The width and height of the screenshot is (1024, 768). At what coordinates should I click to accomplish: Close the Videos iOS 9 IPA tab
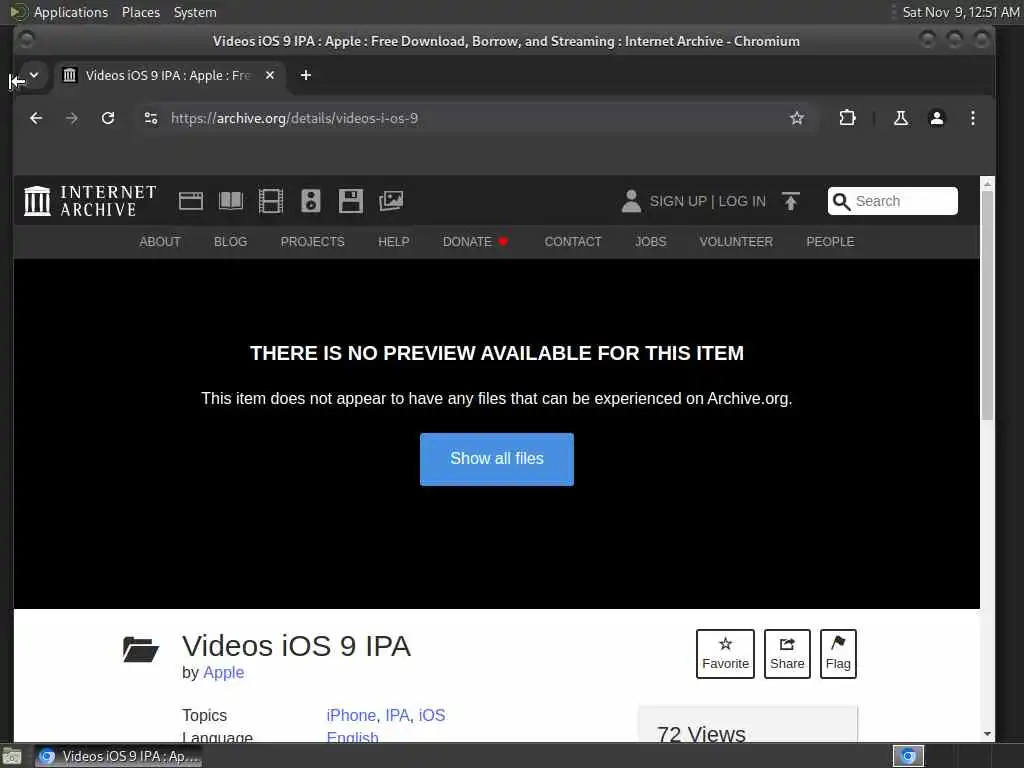coord(270,75)
